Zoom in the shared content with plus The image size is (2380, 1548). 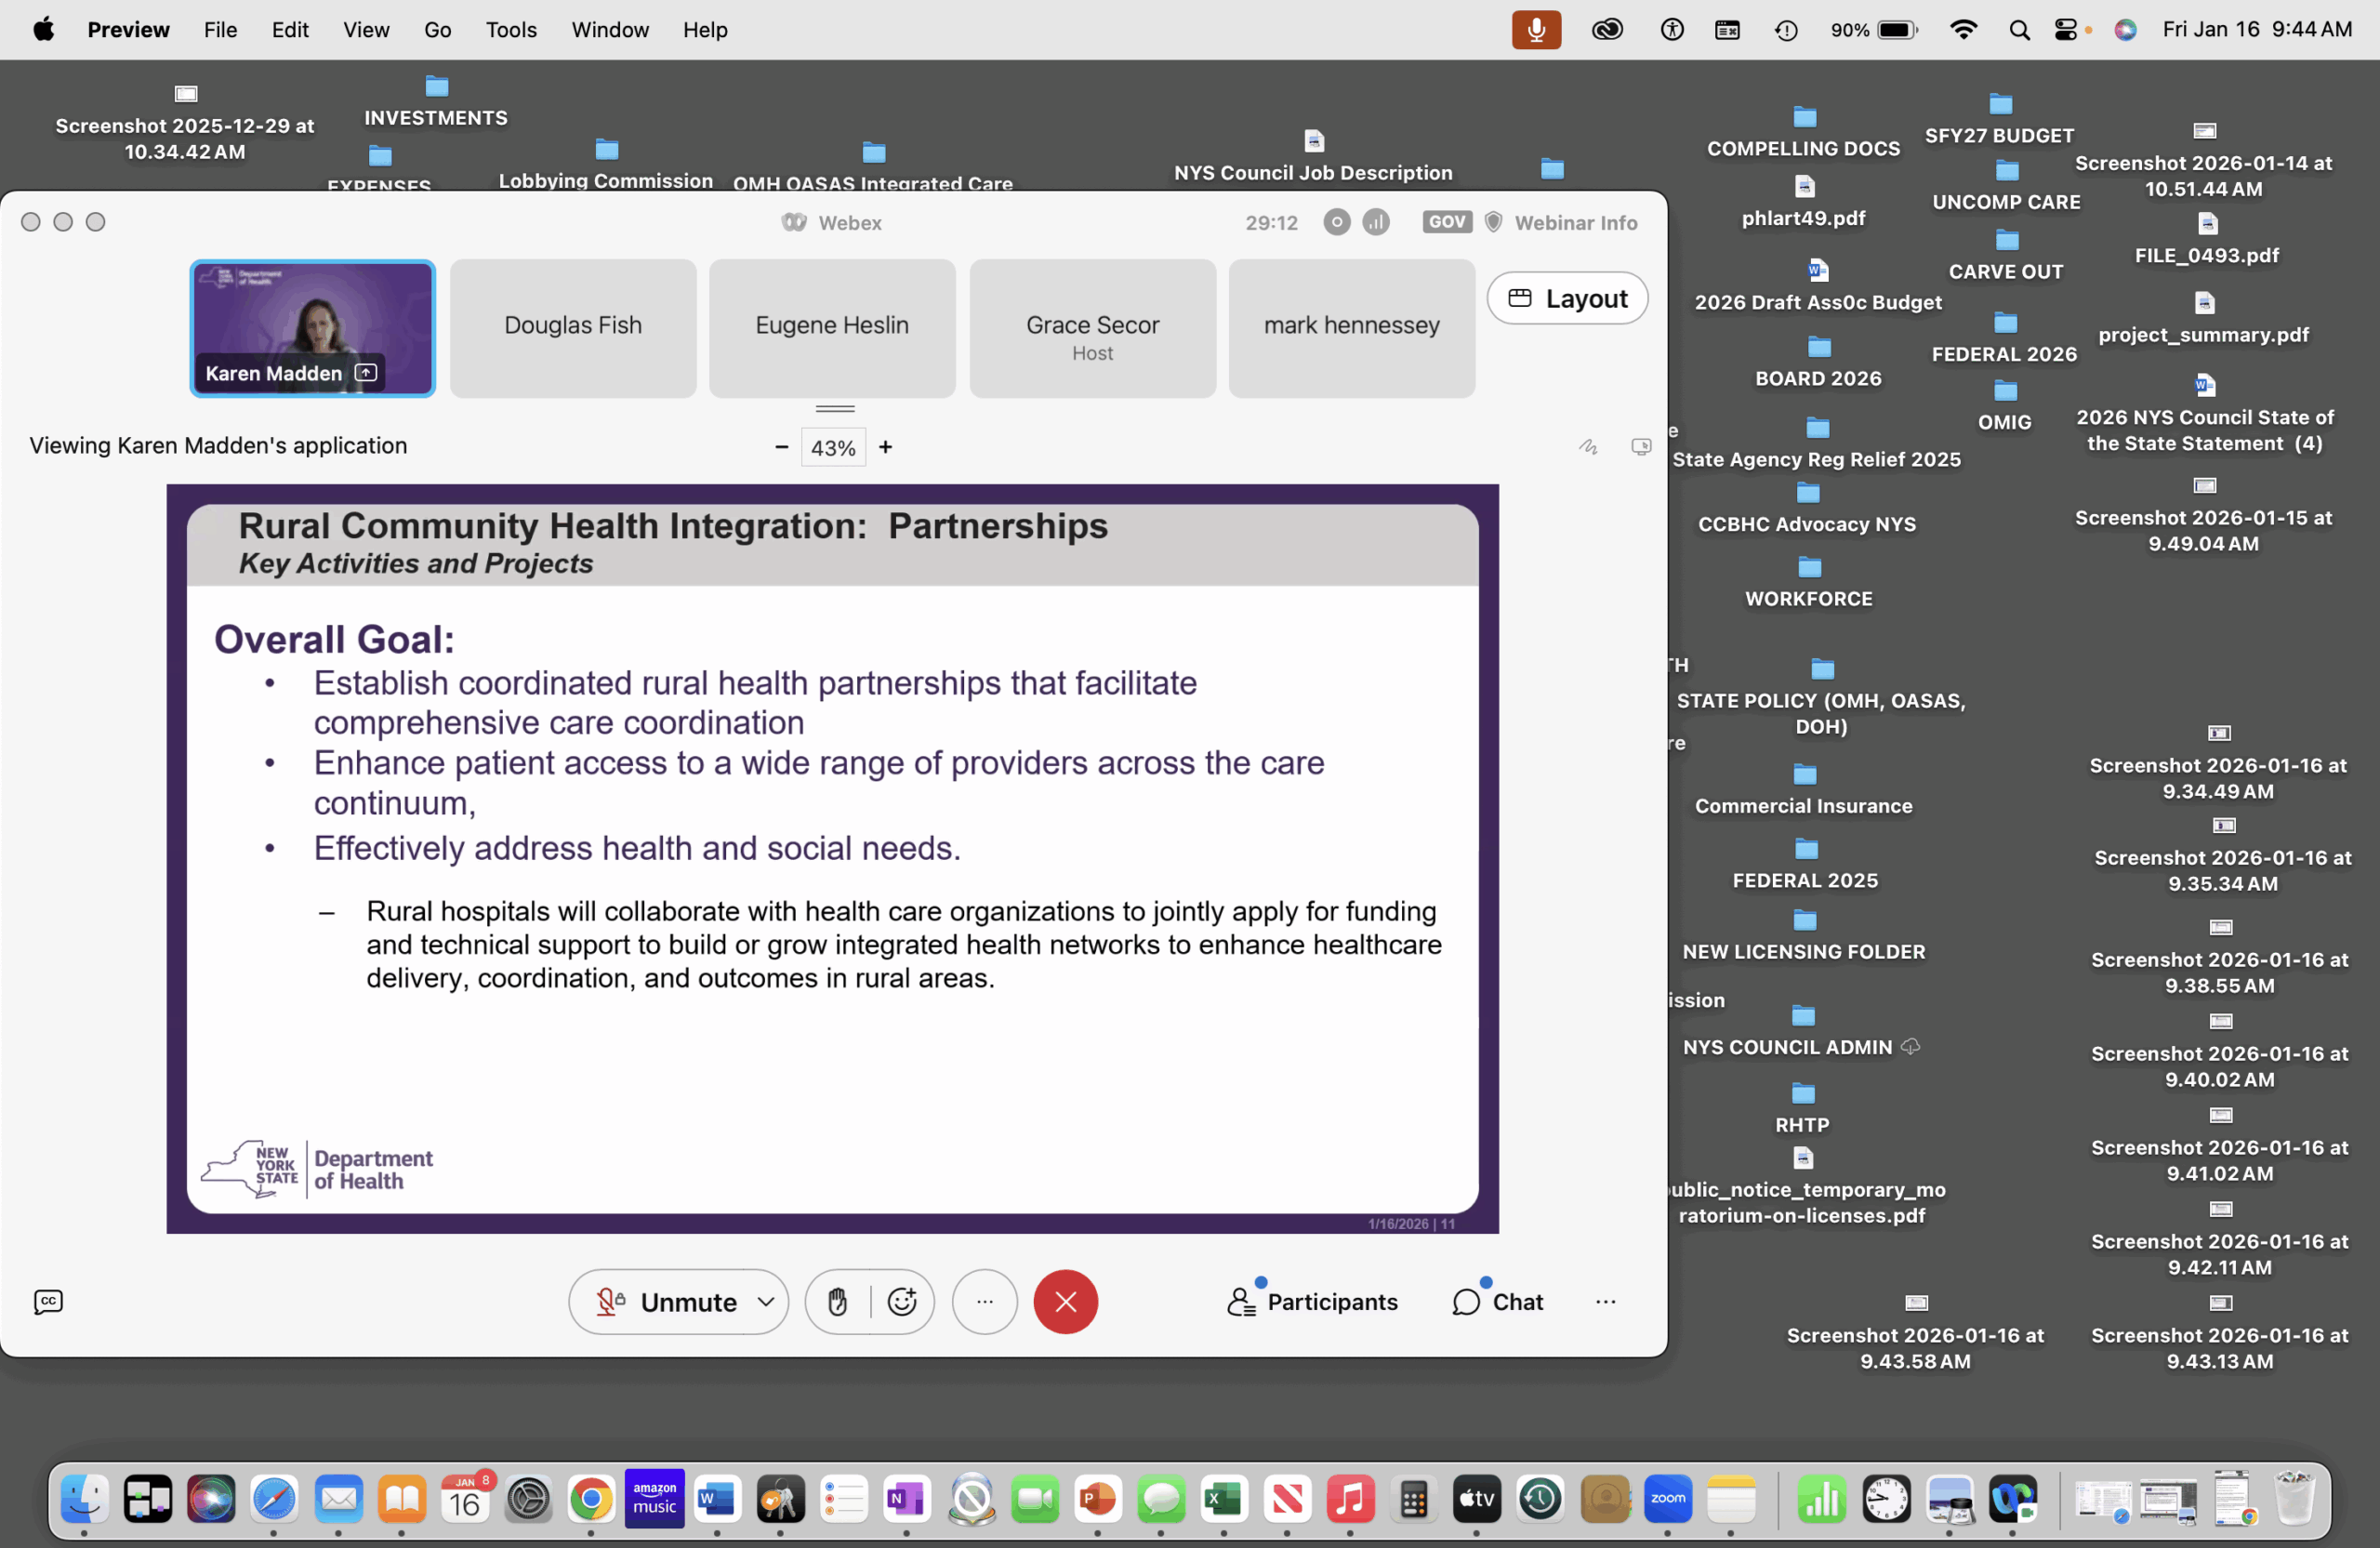pos(885,447)
